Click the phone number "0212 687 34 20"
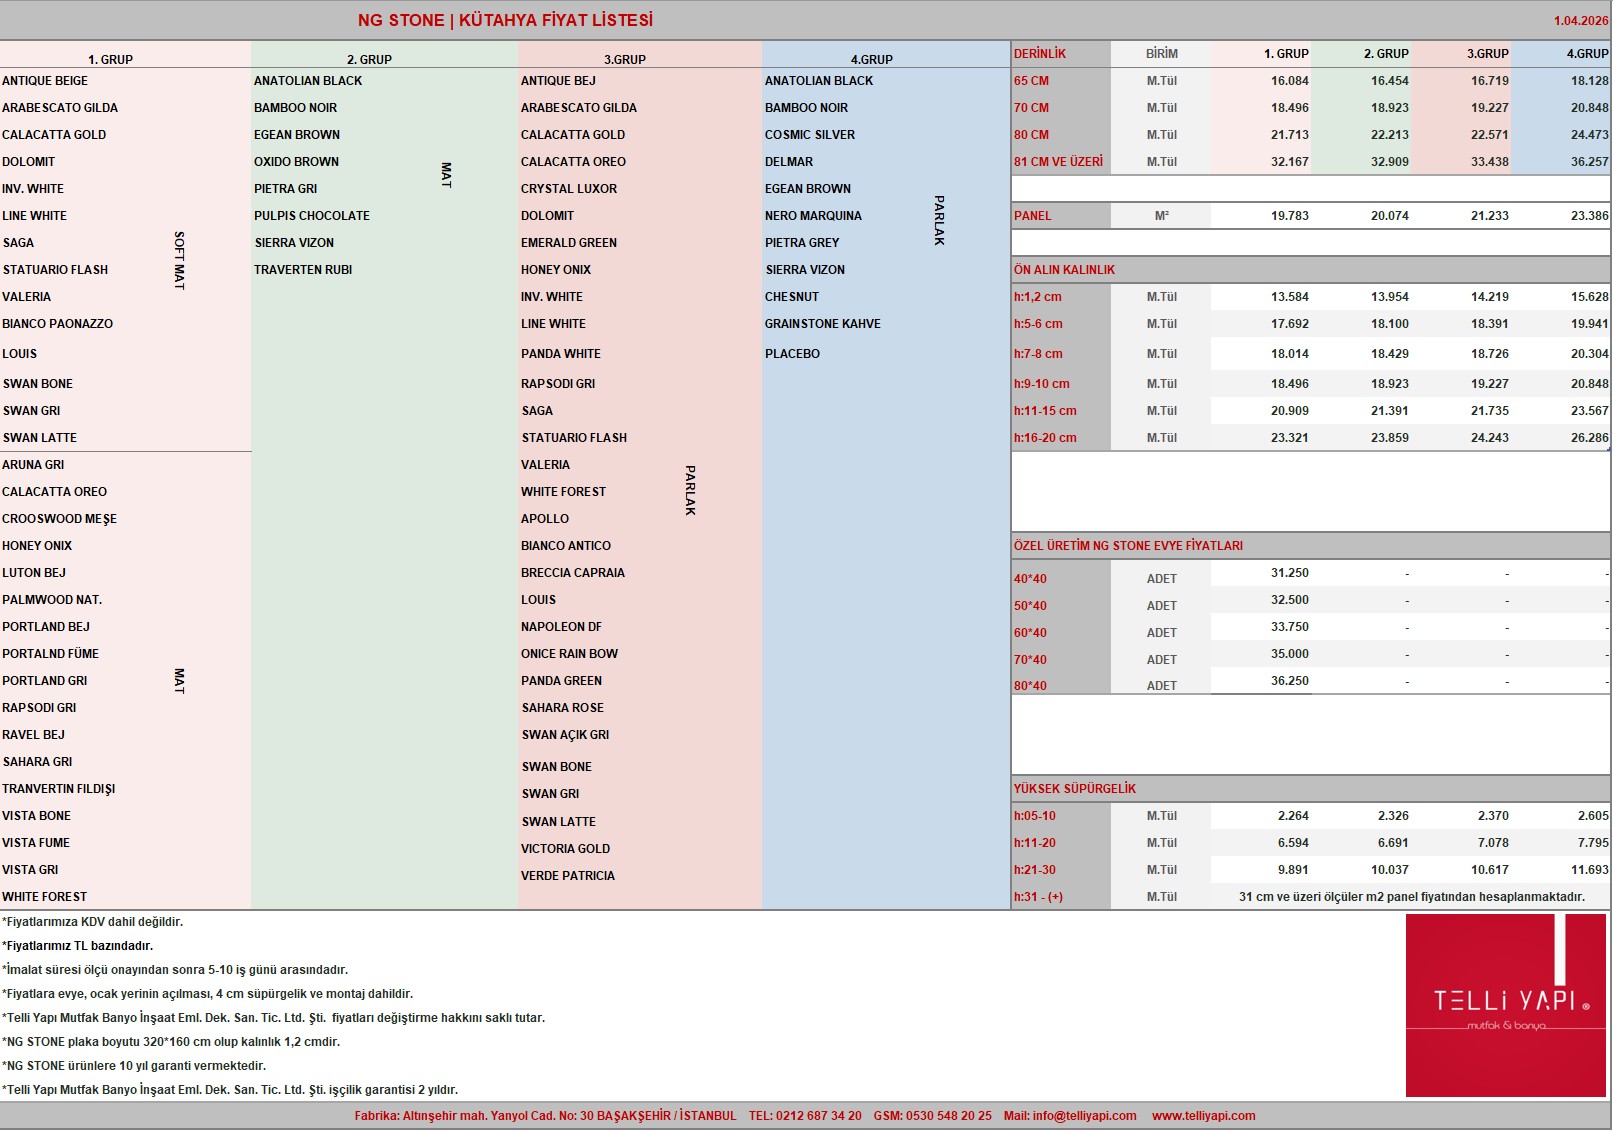Viewport: 1613px width, 1133px height. click(819, 1116)
